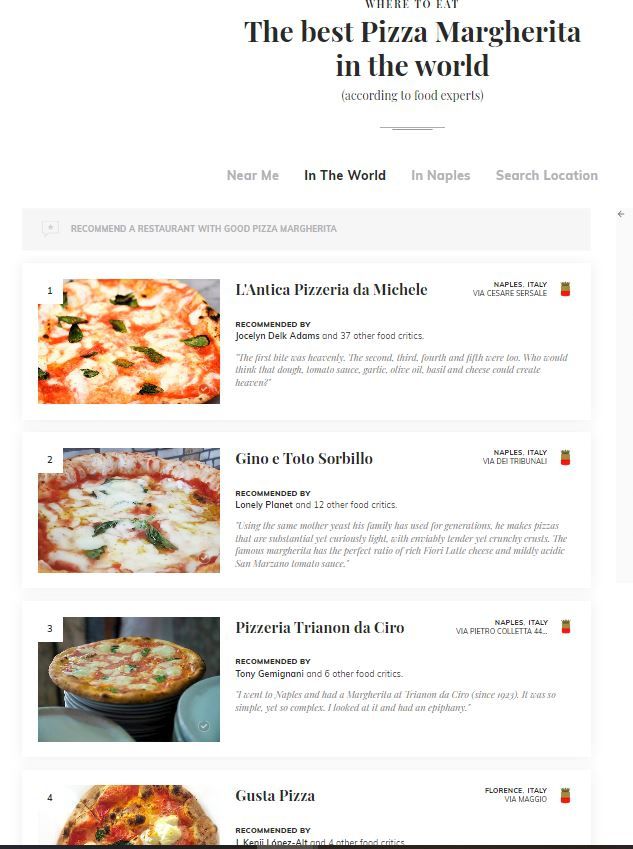Open the Search Location tab
The height and width of the screenshot is (849, 633).
547,175
